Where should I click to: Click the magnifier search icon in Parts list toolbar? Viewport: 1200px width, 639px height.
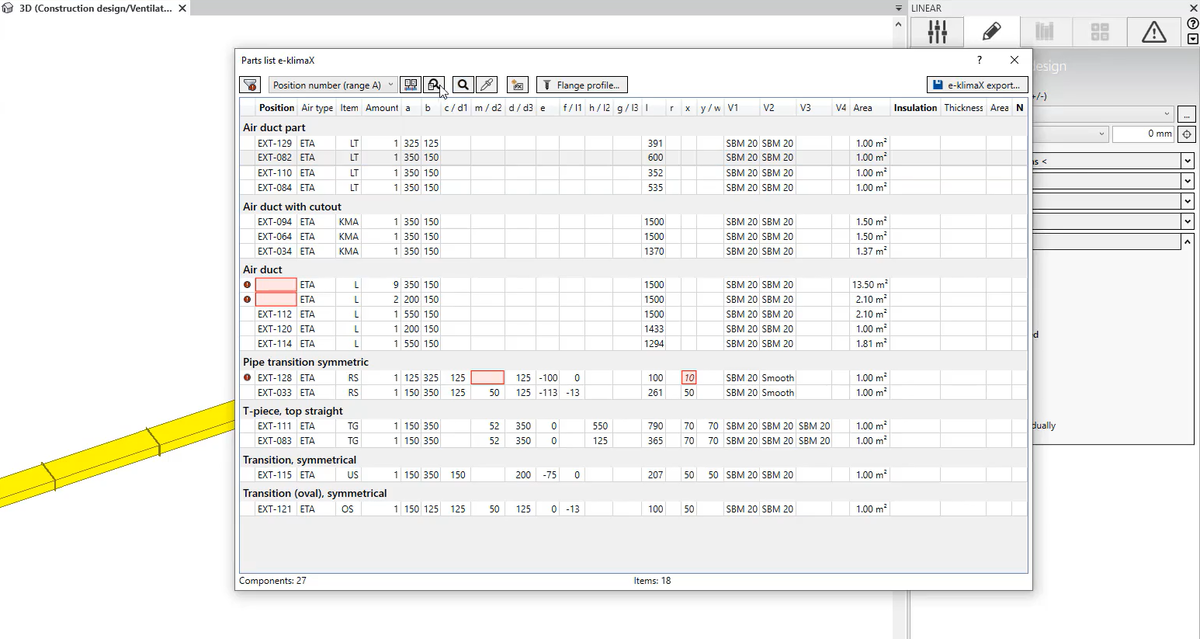tap(463, 85)
